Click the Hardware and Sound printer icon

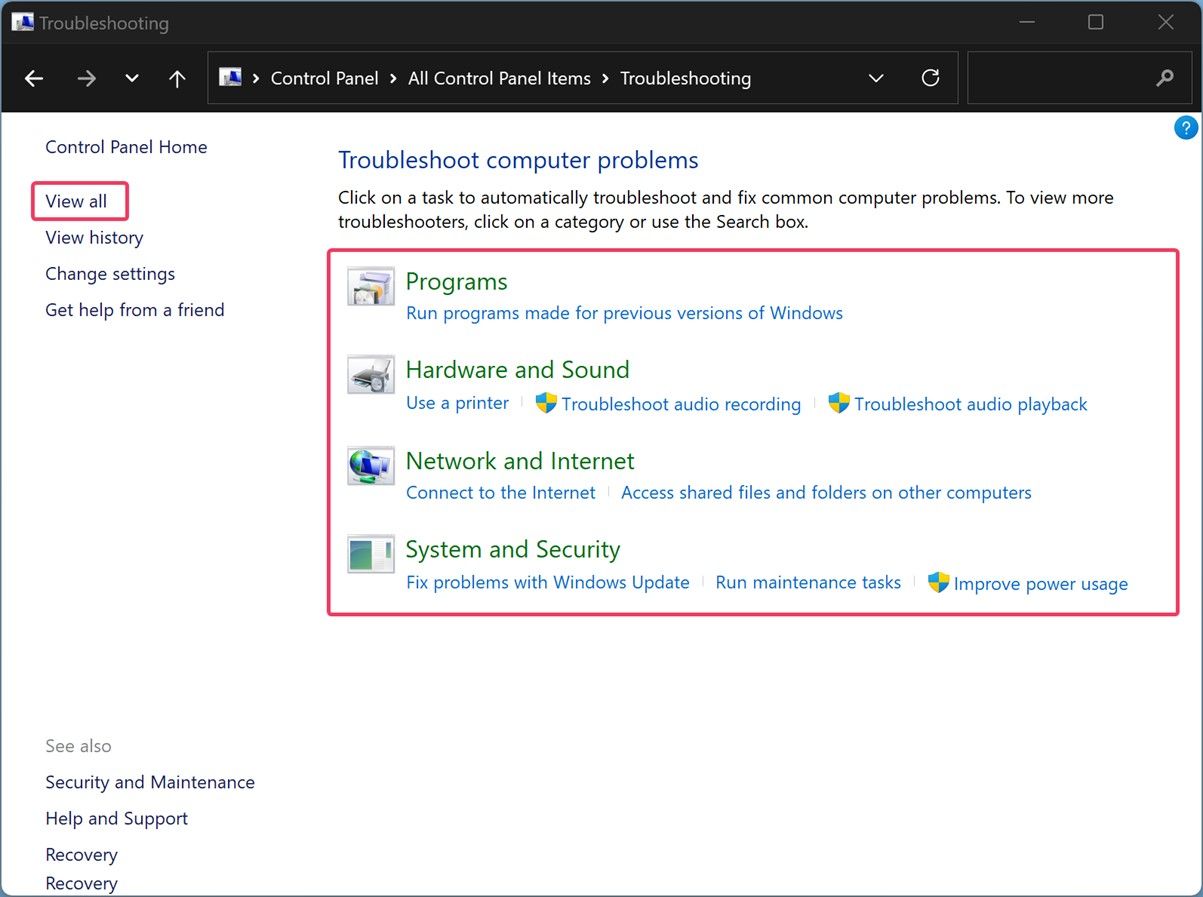coord(370,375)
